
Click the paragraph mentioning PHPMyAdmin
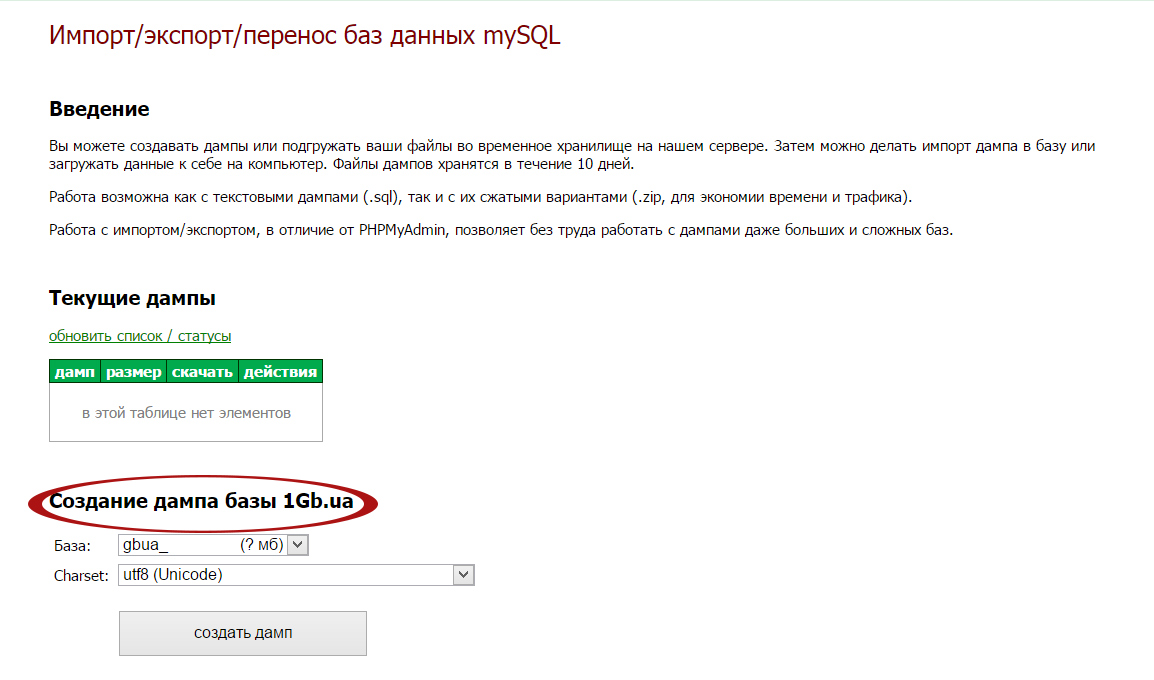click(x=501, y=230)
